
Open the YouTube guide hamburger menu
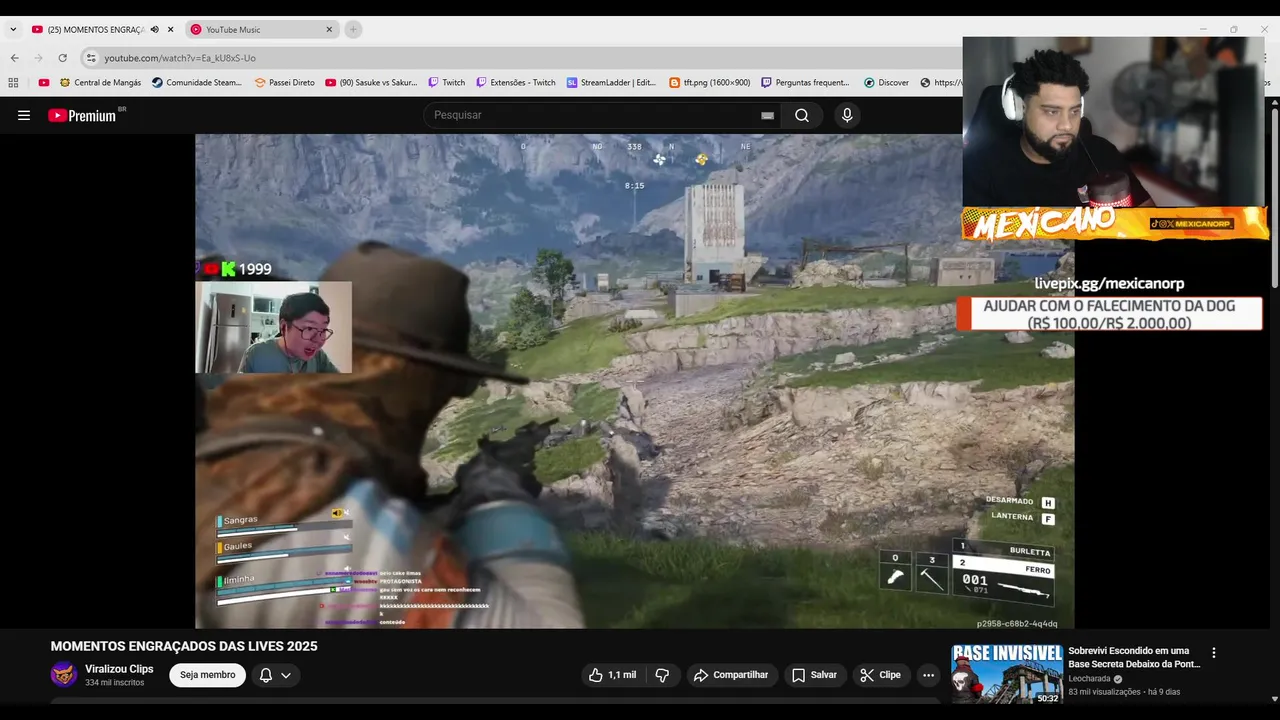tap(24, 115)
